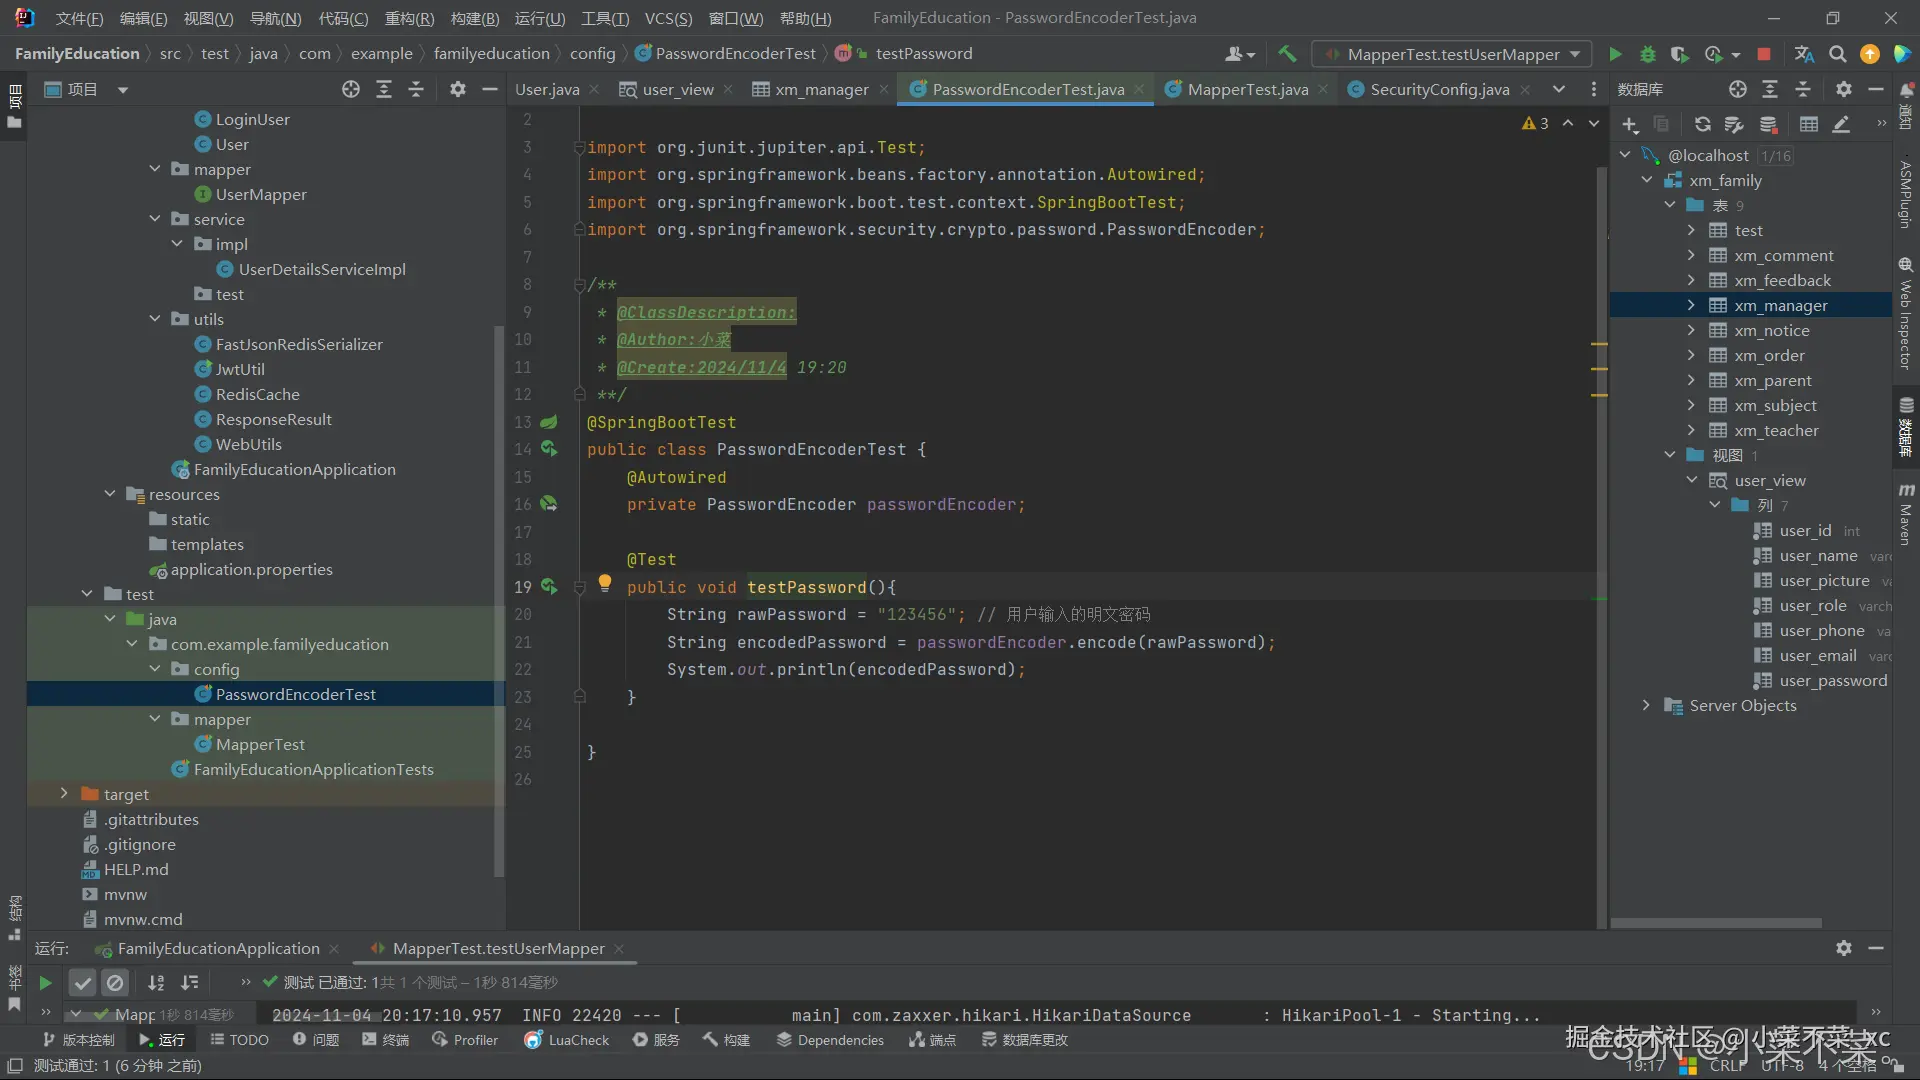Click the green Run button in main toolbar
The width and height of the screenshot is (1920, 1080).
[1615, 54]
